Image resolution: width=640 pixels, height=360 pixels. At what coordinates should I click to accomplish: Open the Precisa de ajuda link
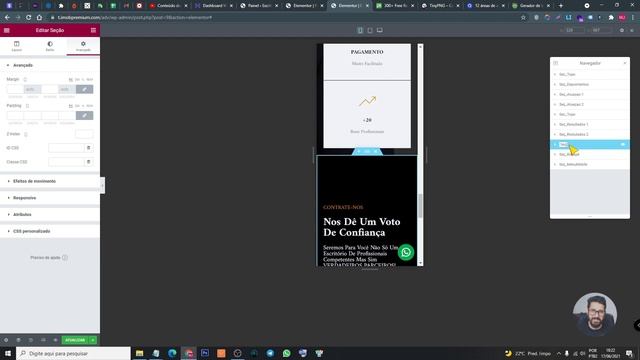(x=49, y=258)
